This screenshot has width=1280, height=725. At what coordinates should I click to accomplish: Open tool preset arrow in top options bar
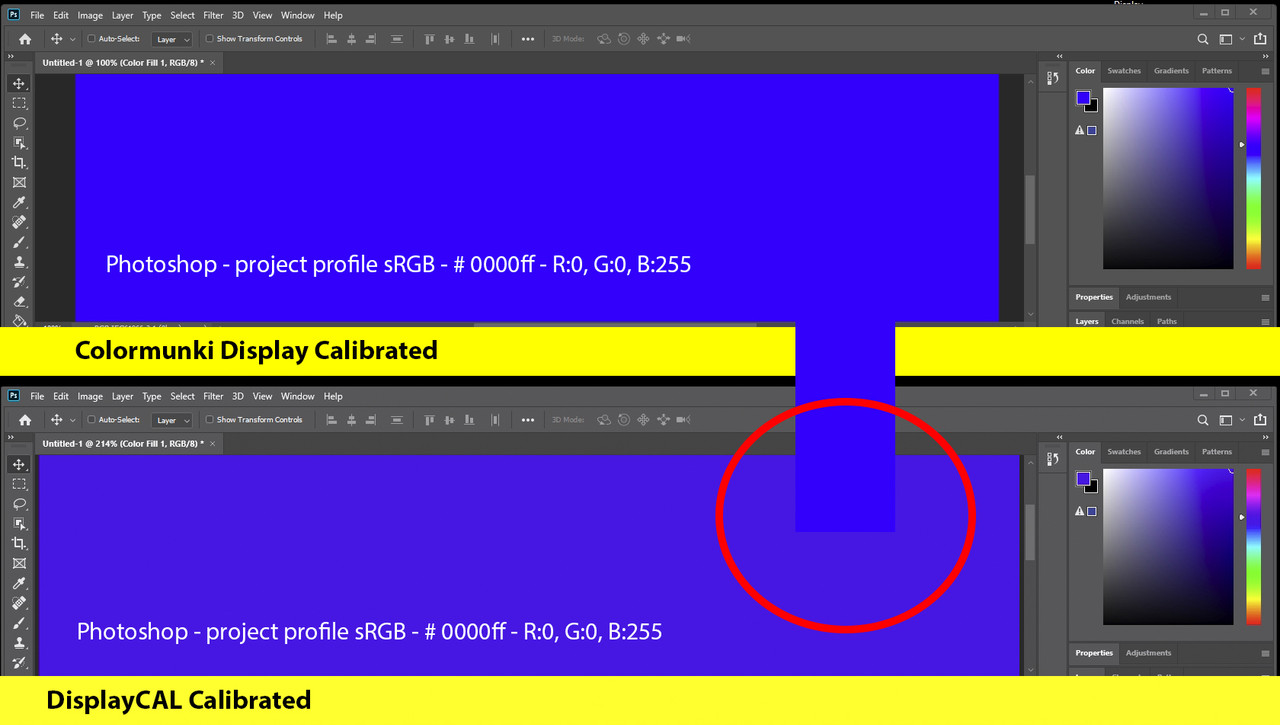pos(72,40)
